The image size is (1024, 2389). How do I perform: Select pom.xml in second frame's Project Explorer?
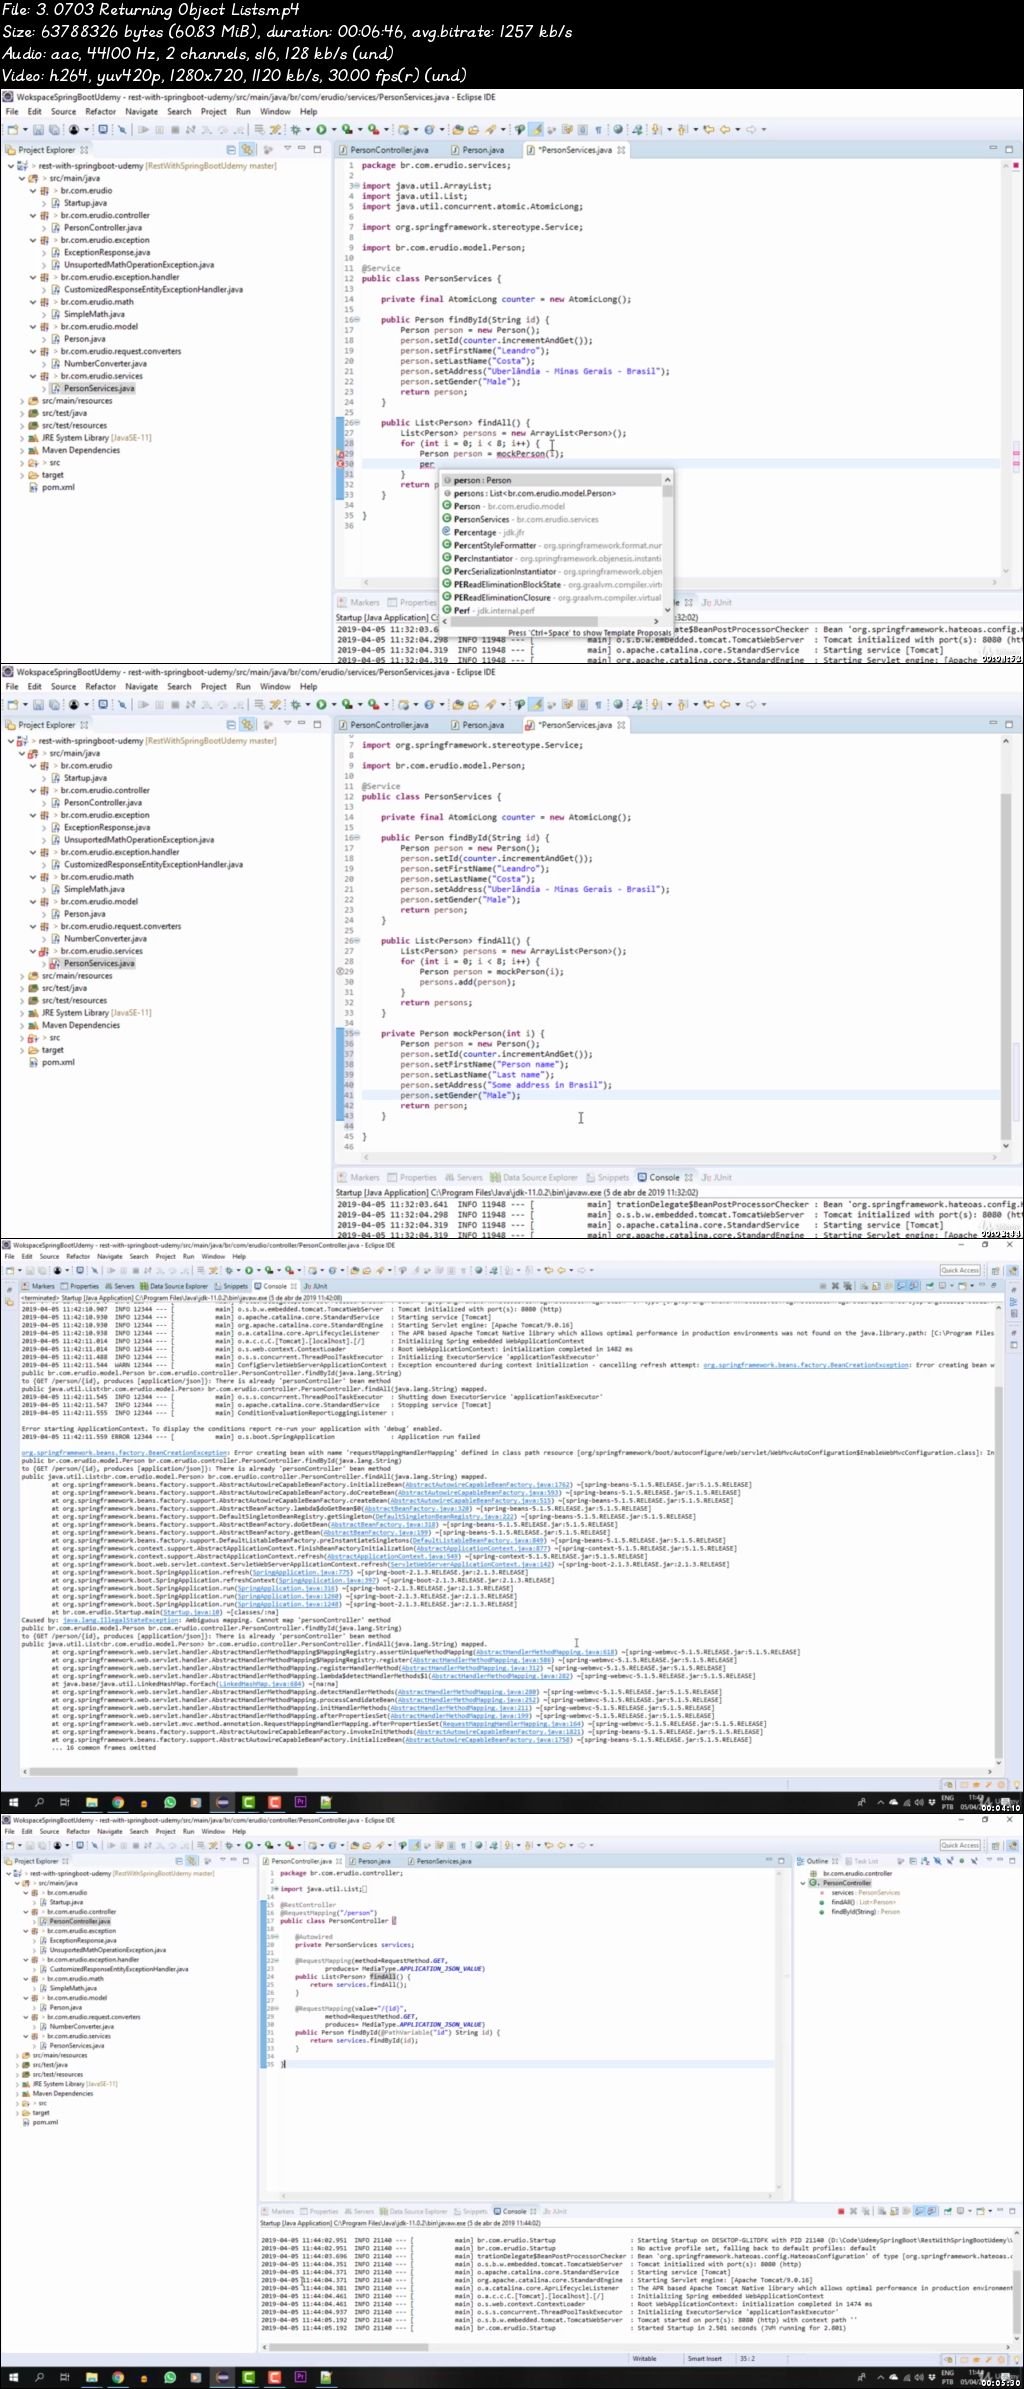click(x=58, y=1062)
